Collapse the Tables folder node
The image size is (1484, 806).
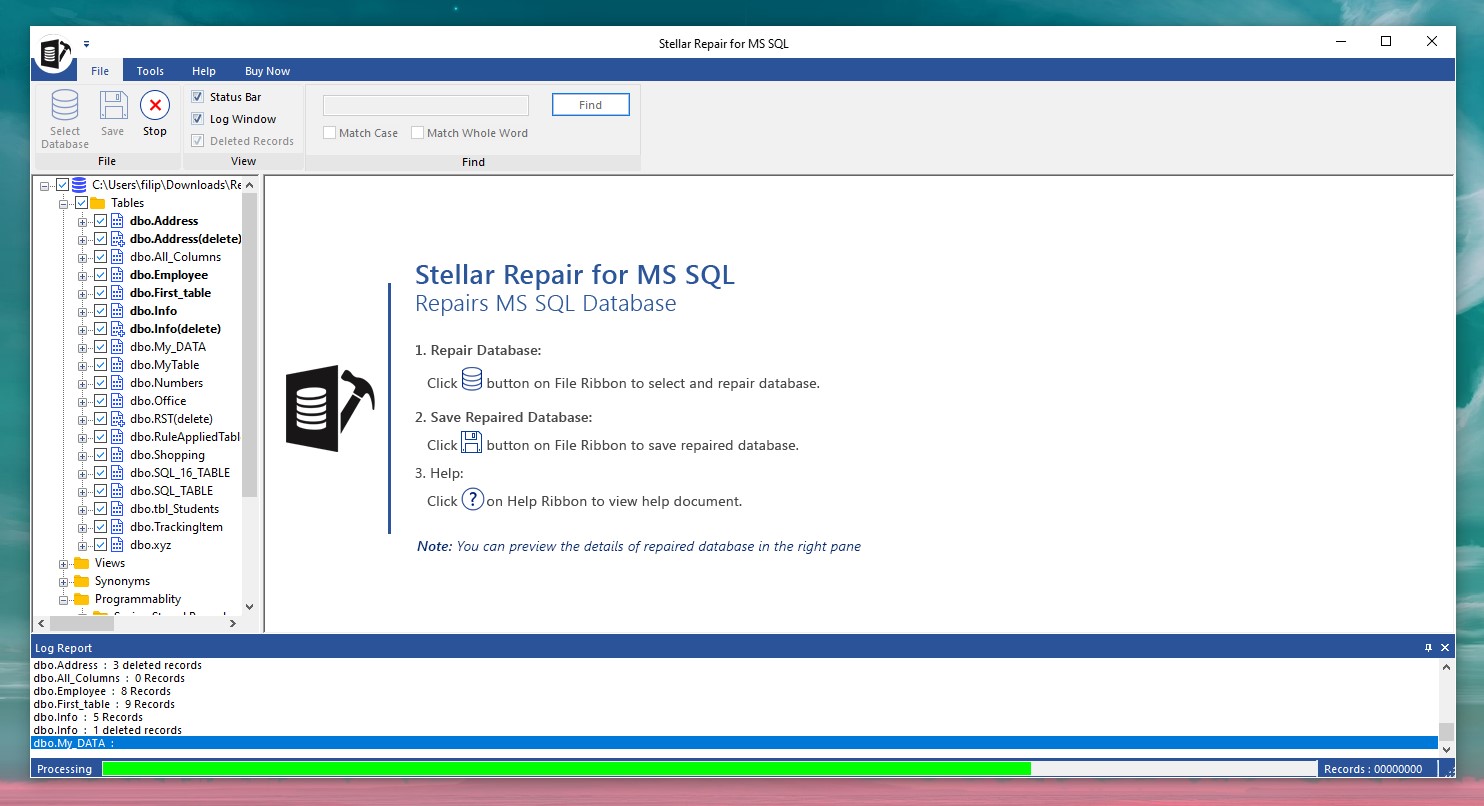64,203
